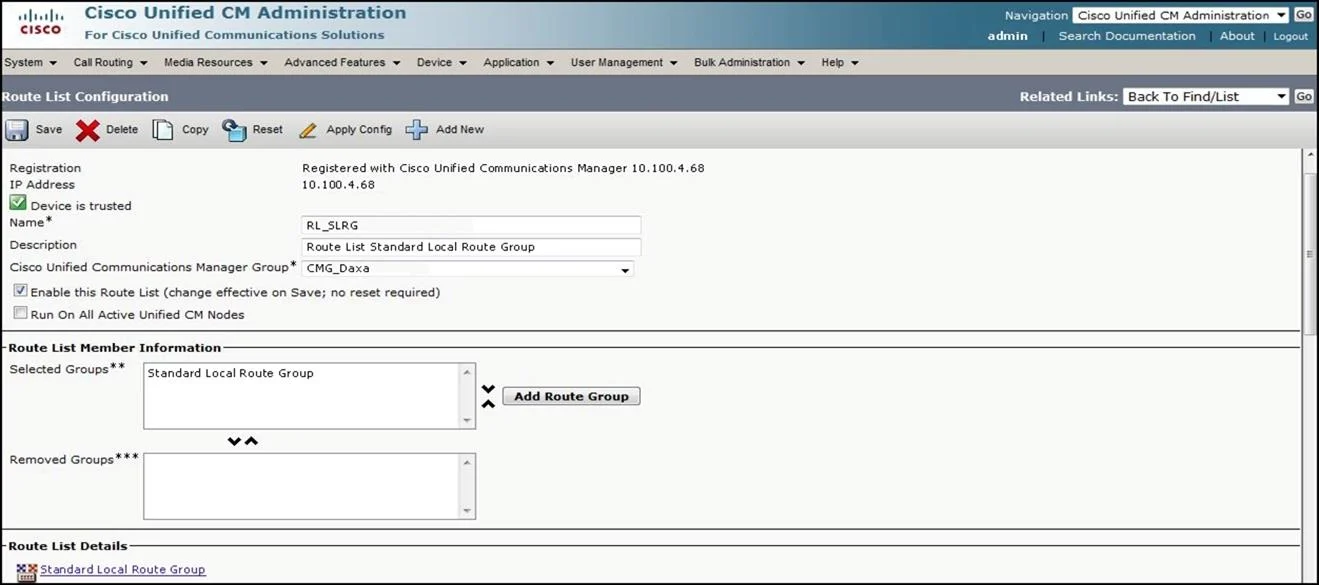Open the System menu
The image size is (1319, 585).
pos(30,62)
